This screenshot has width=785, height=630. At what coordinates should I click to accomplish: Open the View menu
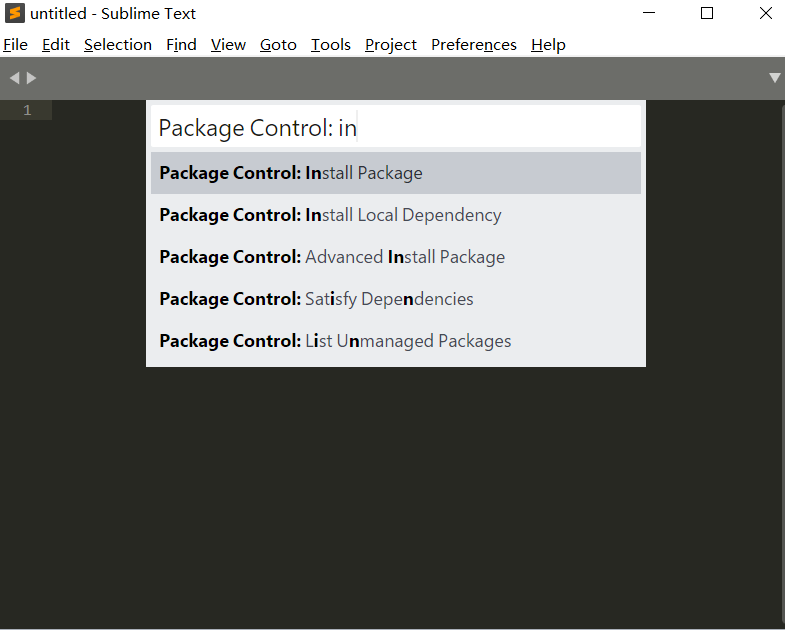(x=228, y=45)
